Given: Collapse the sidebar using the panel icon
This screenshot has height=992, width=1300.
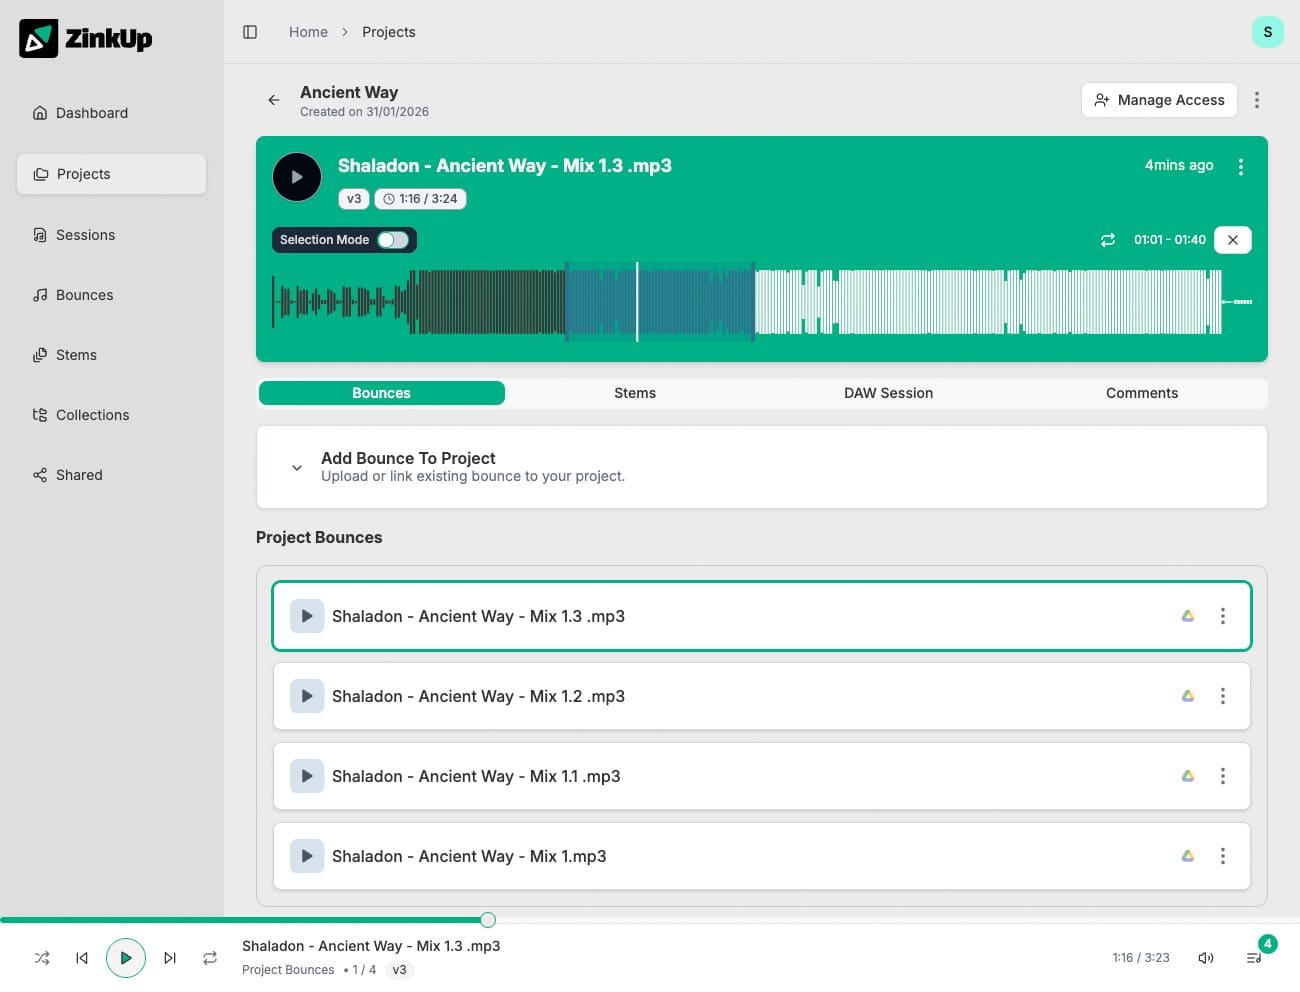Looking at the screenshot, I should pos(250,31).
